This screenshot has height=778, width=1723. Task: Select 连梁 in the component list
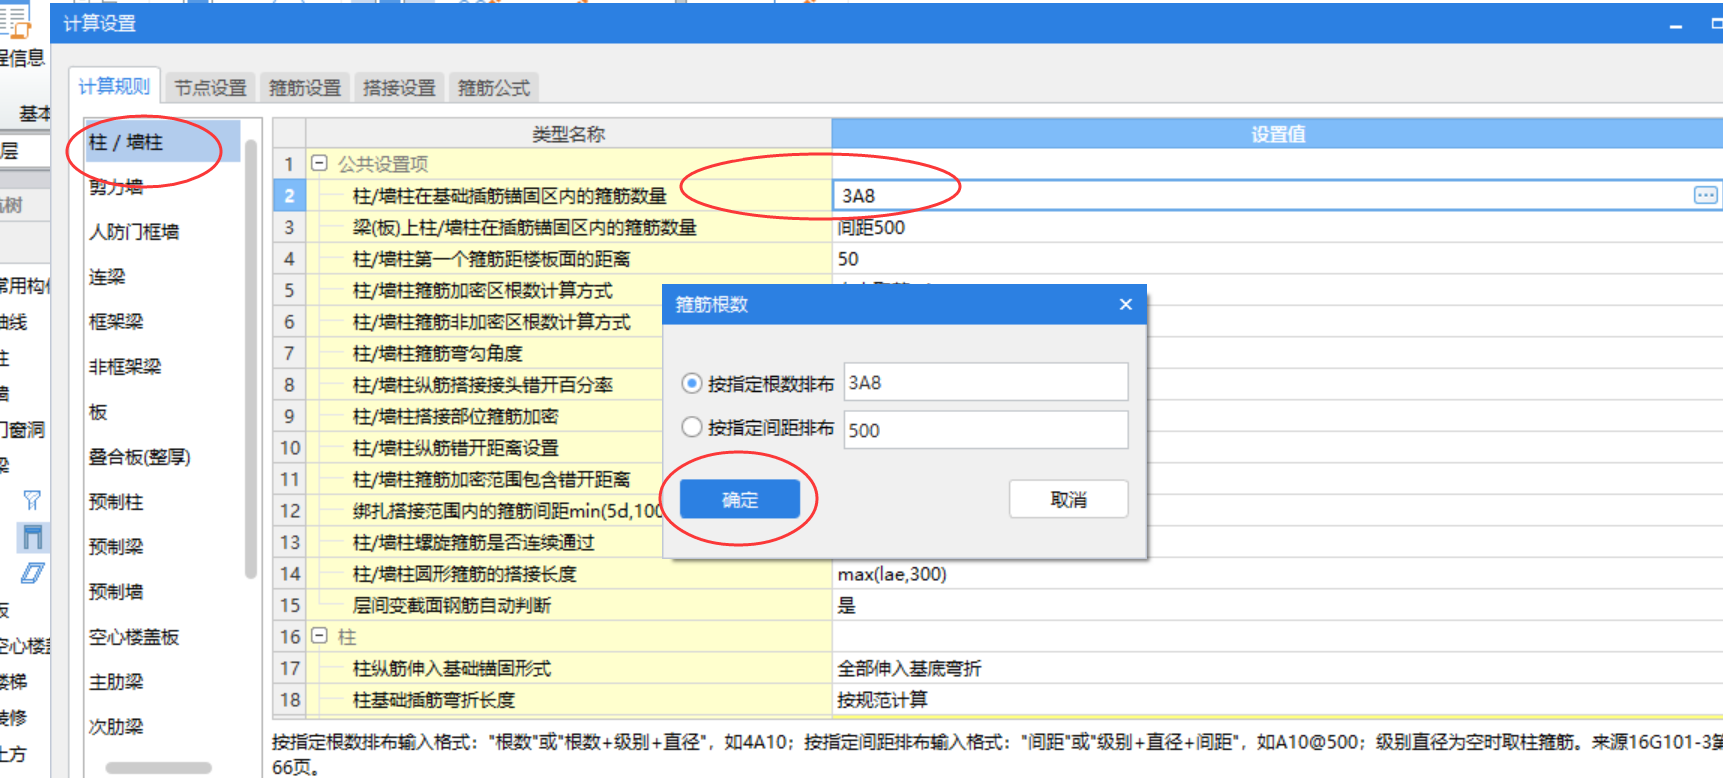107,277
